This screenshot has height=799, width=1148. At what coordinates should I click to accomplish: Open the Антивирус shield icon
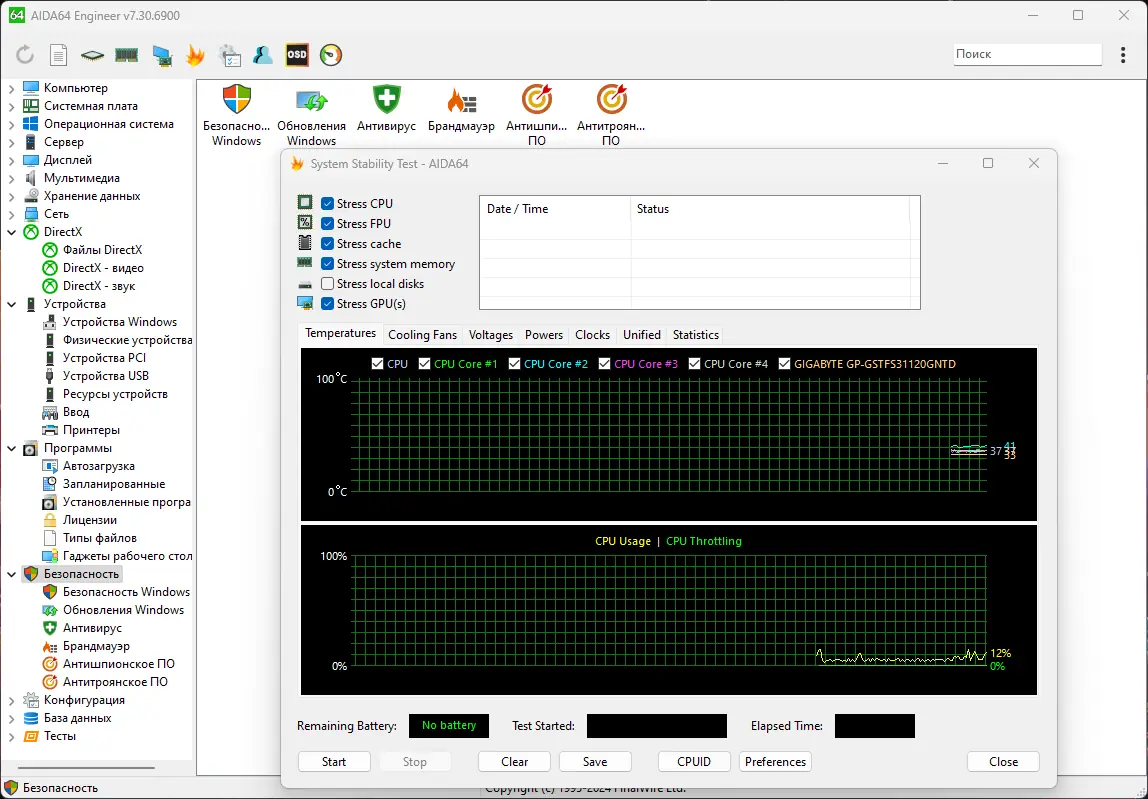coord(386,100)
